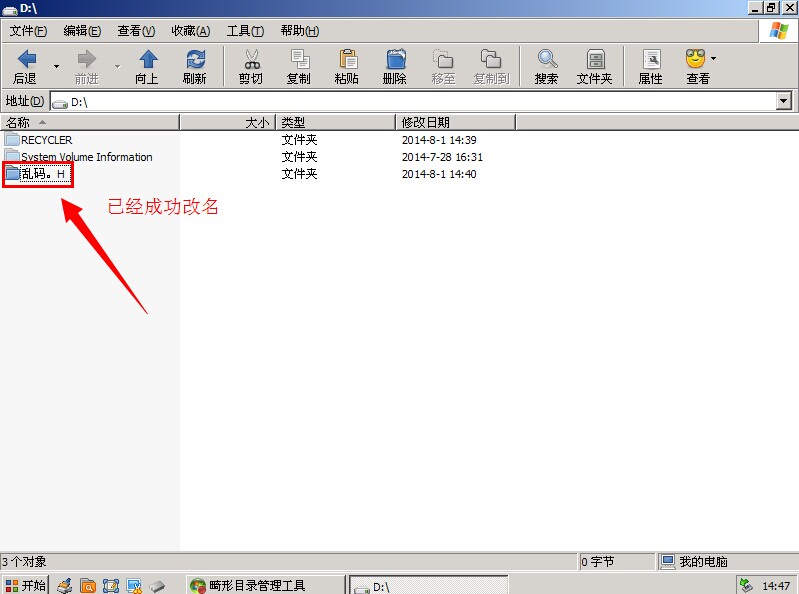Select the System Volume Information folder
This screenshot has height=594, width=799.
pos(87,157)
